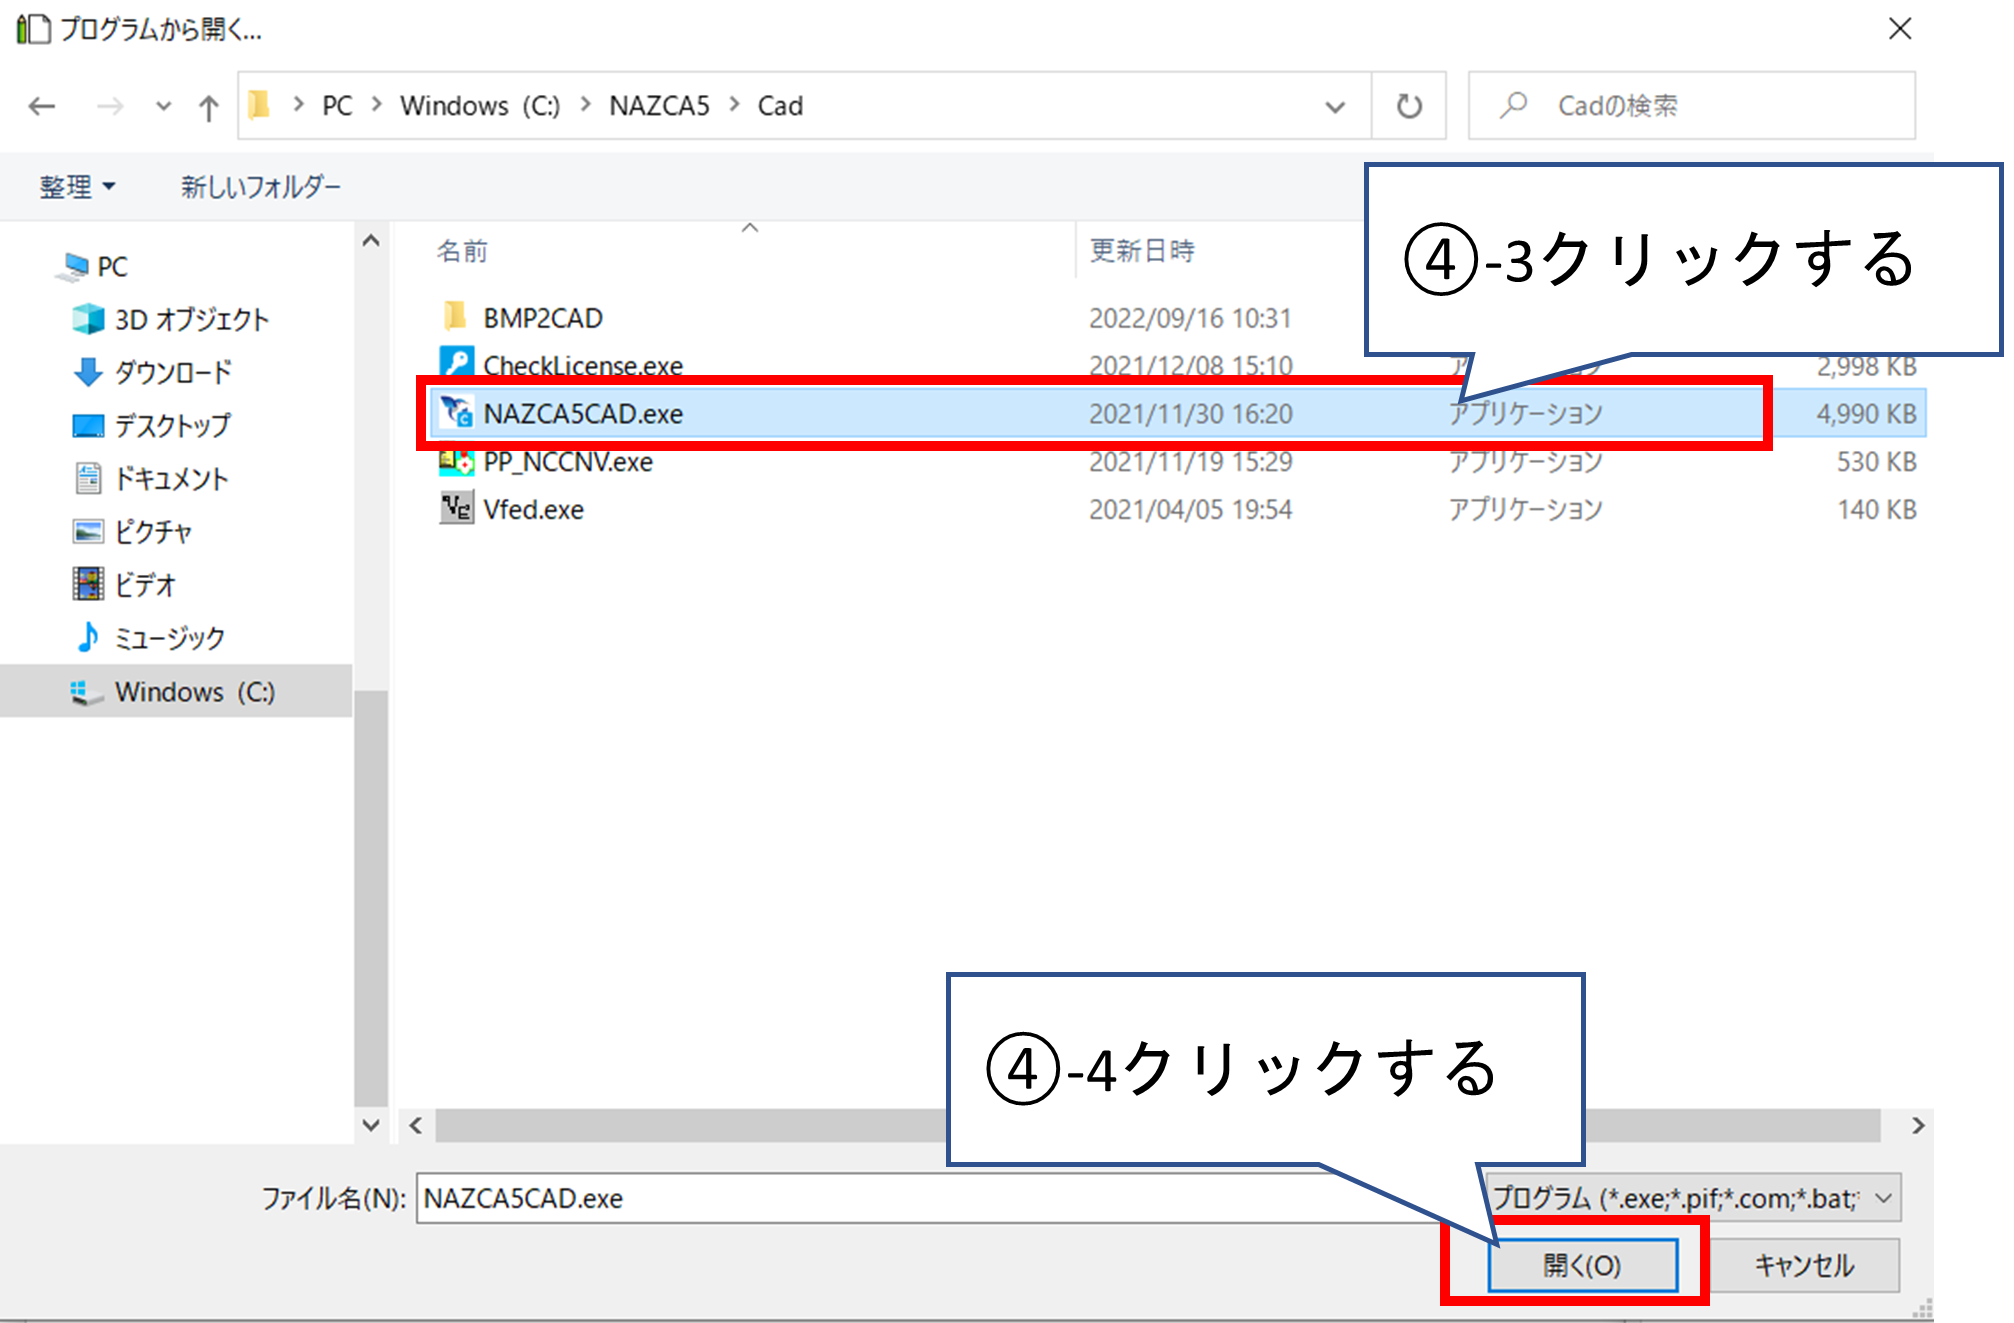Screen dimensions: 2014x1323
Task: Click the PC computer icon
Action: pyautogui.click(x=75, y=267)
